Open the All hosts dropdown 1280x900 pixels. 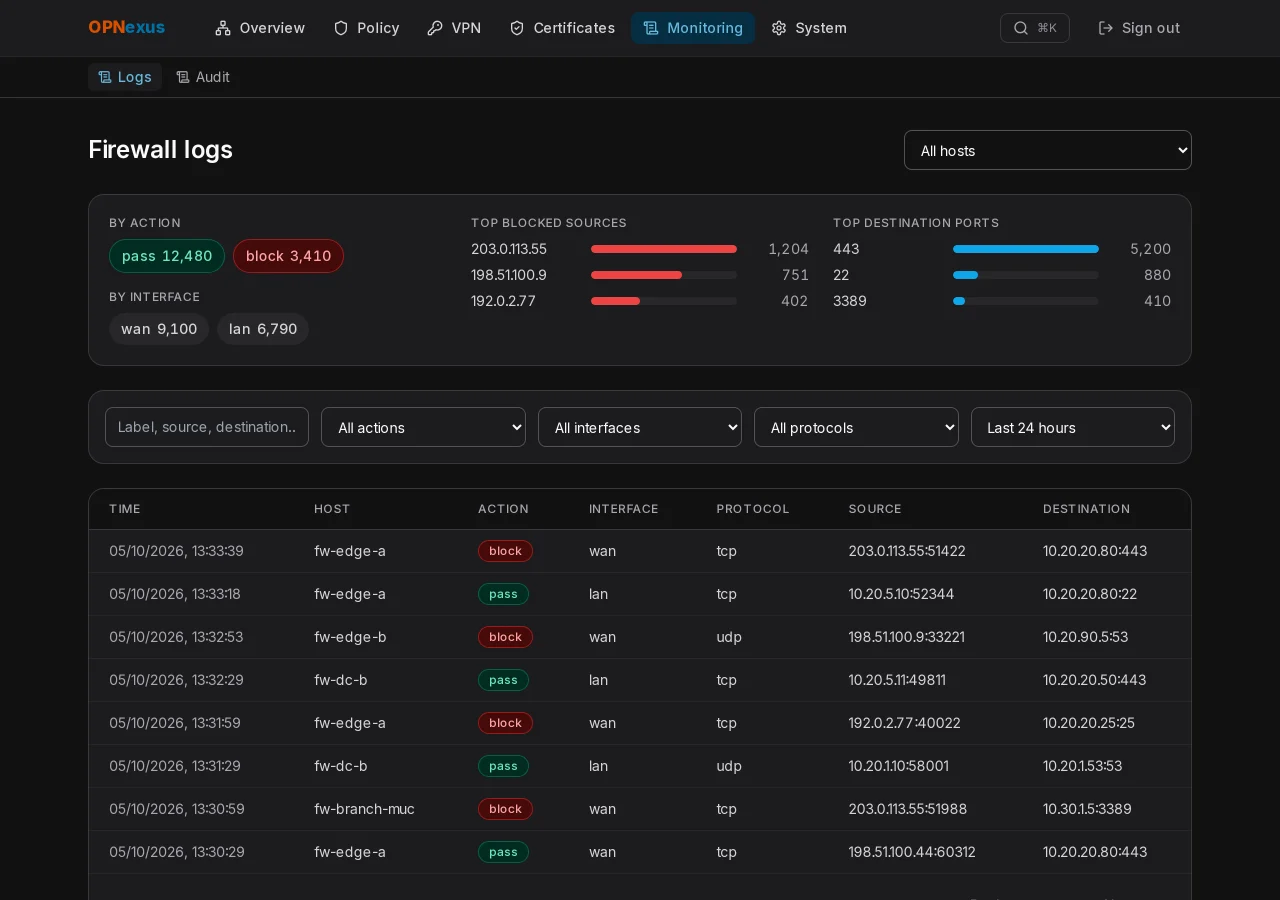coord(1048,150)
